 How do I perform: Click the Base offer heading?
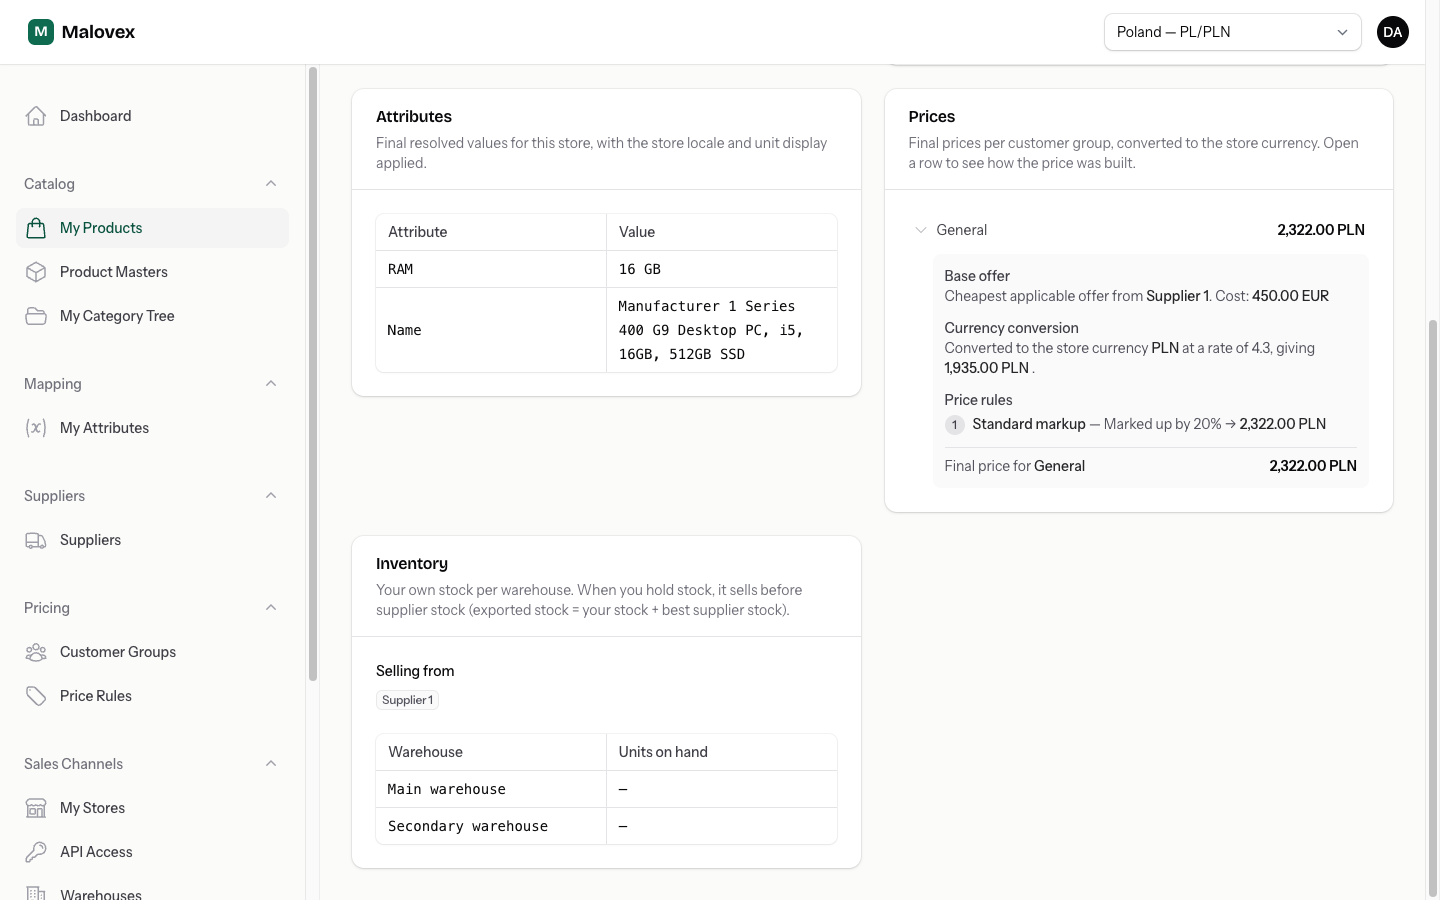[977, 276]
